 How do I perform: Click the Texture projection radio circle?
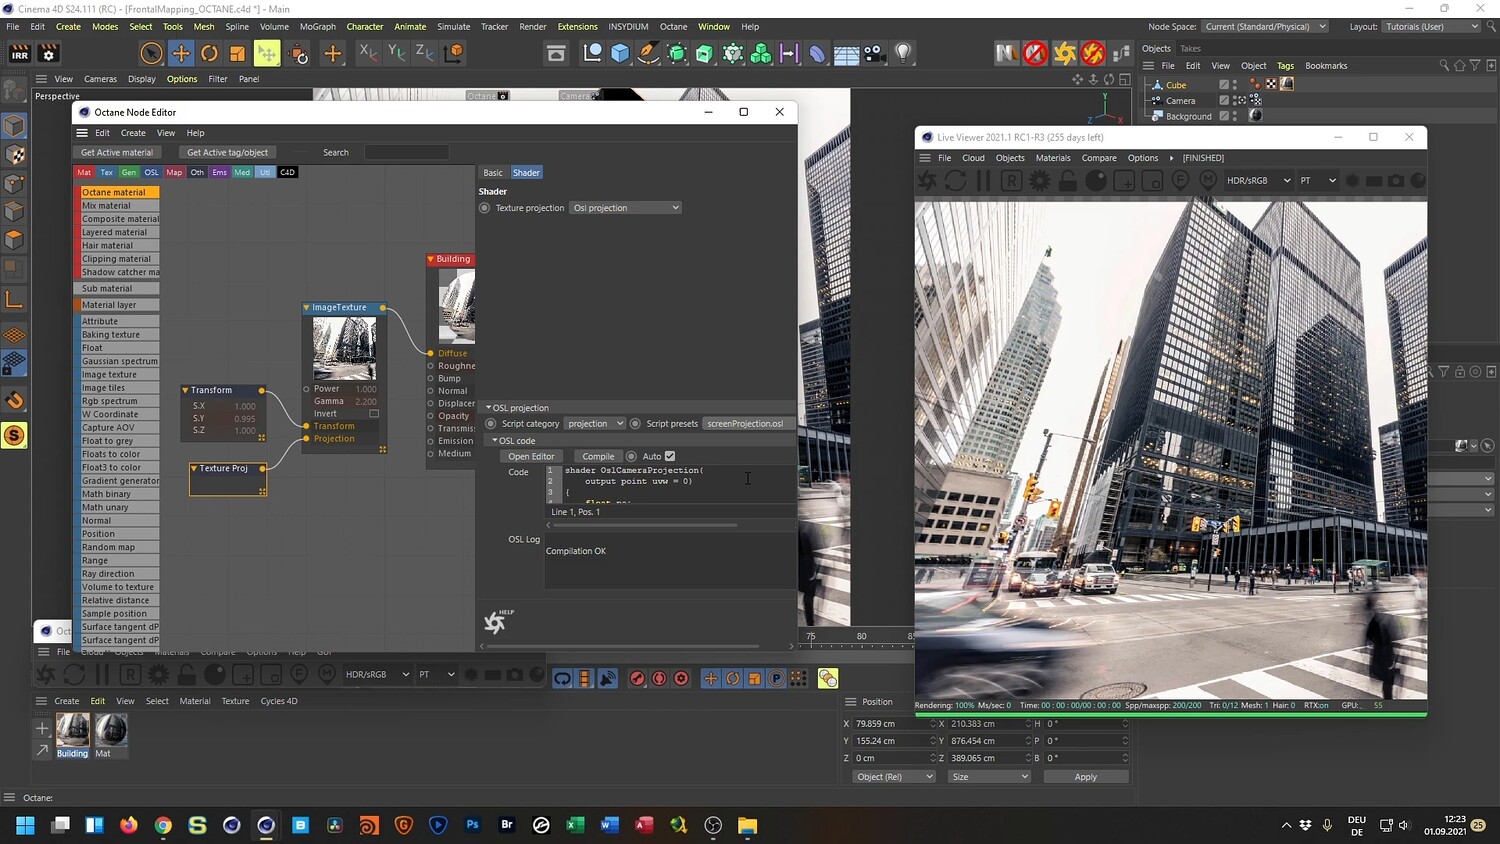[485, 208]
